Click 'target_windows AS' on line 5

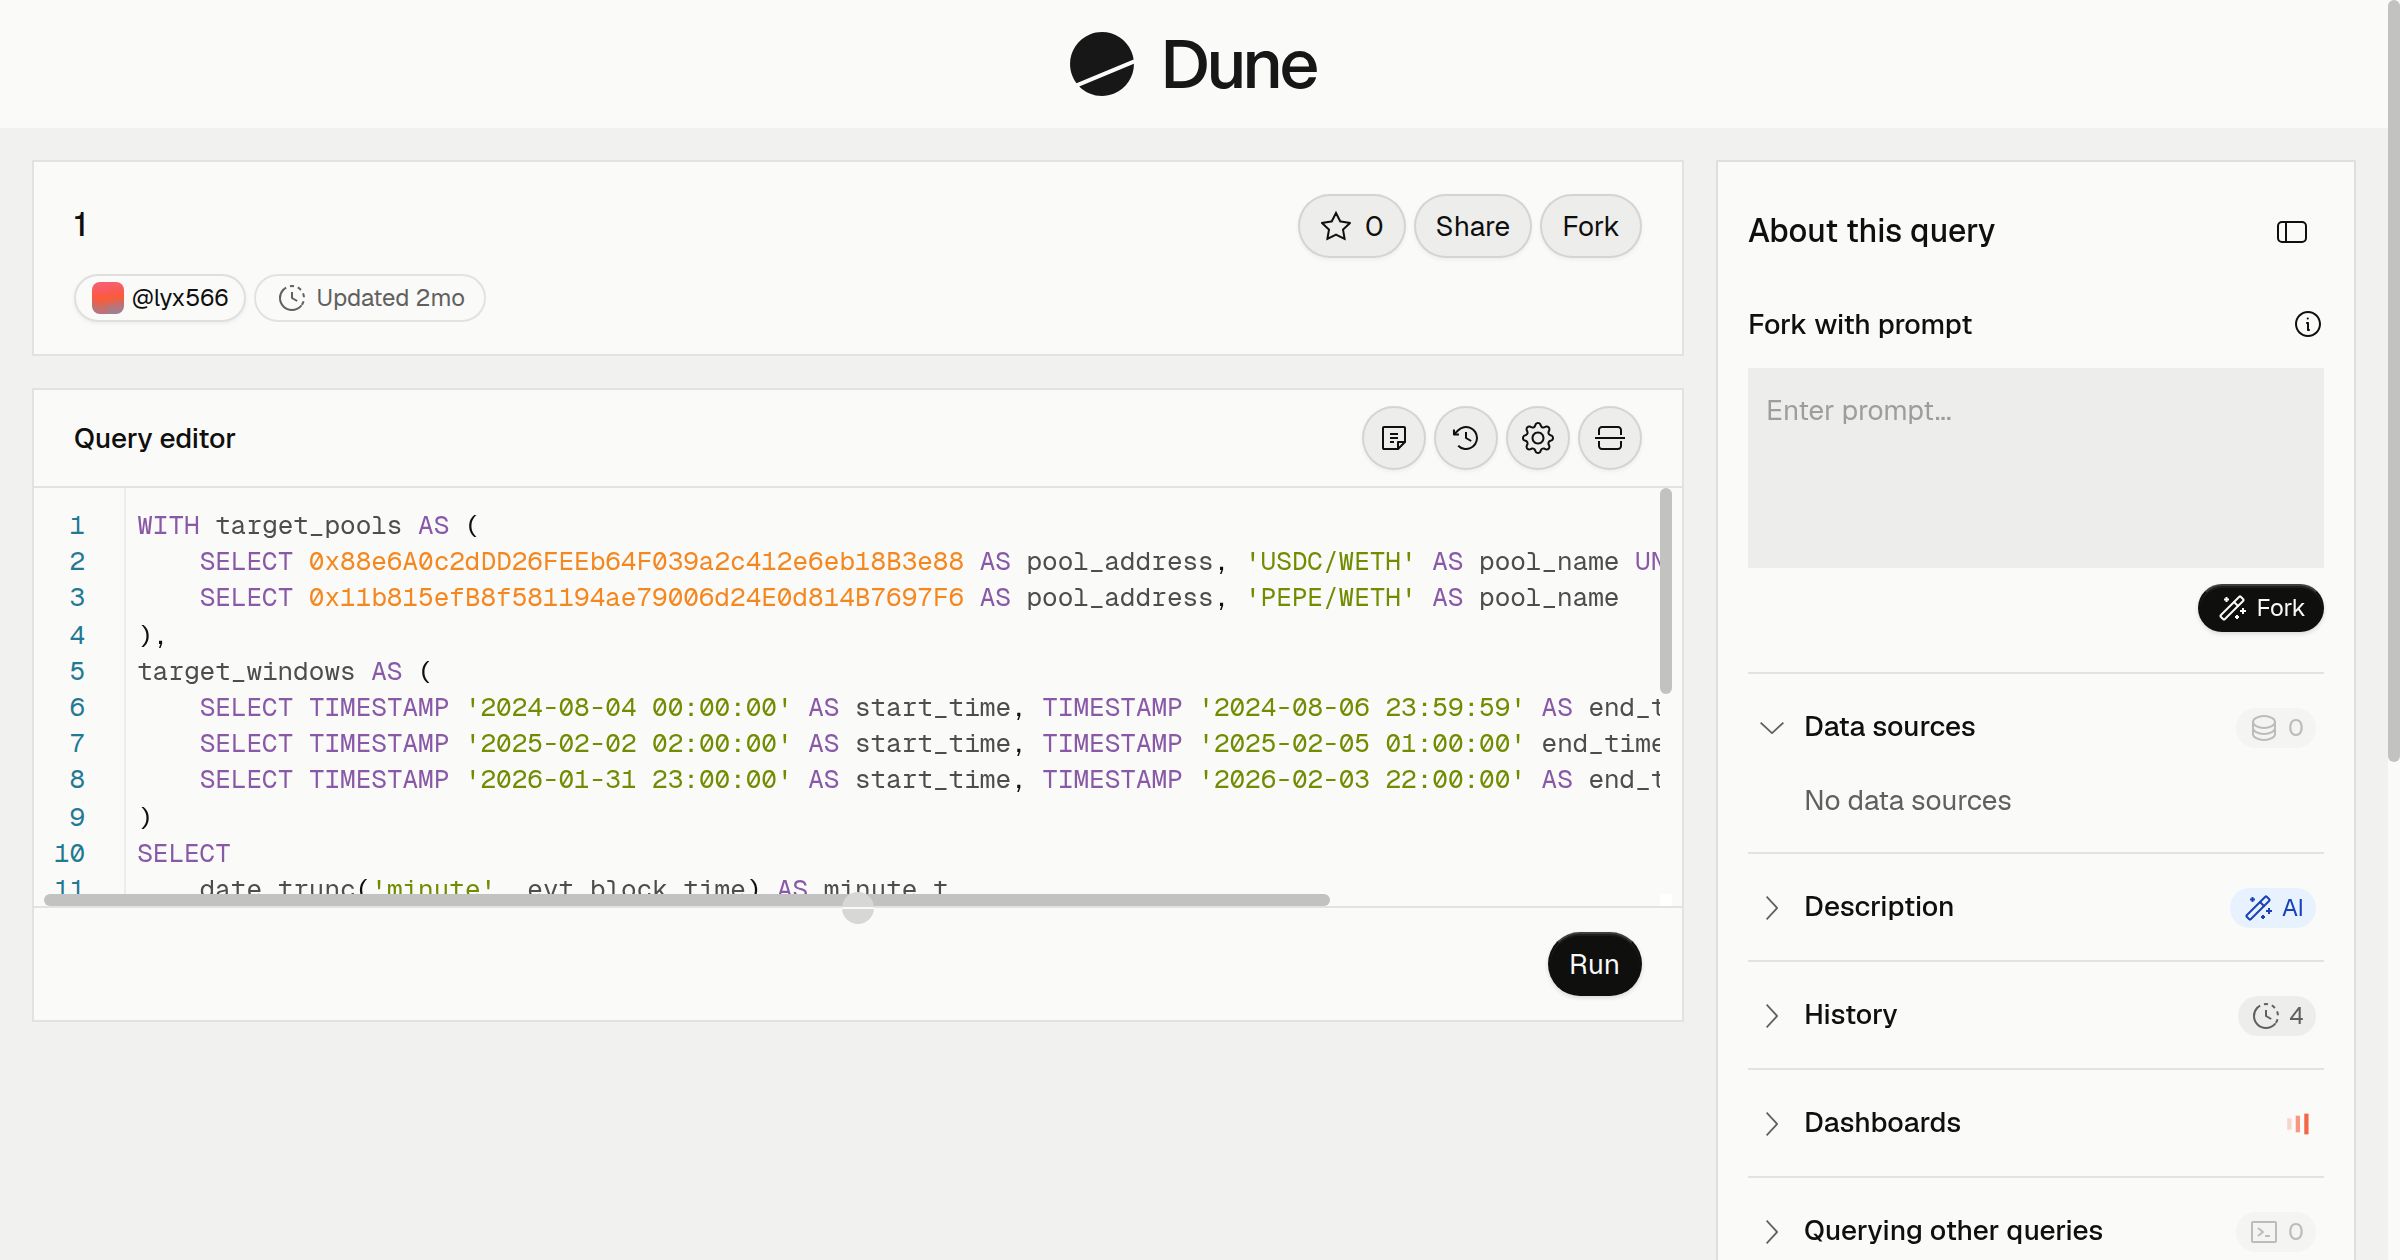(270, 671)
